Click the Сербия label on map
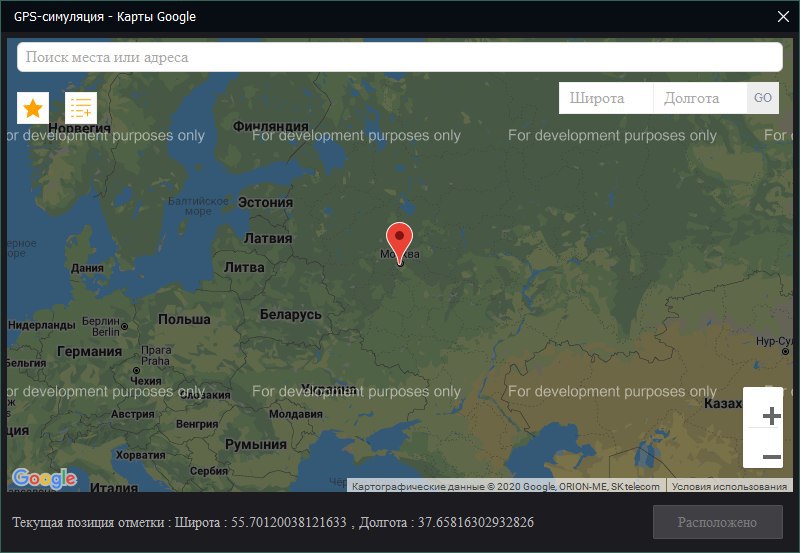 click(209, 470)
